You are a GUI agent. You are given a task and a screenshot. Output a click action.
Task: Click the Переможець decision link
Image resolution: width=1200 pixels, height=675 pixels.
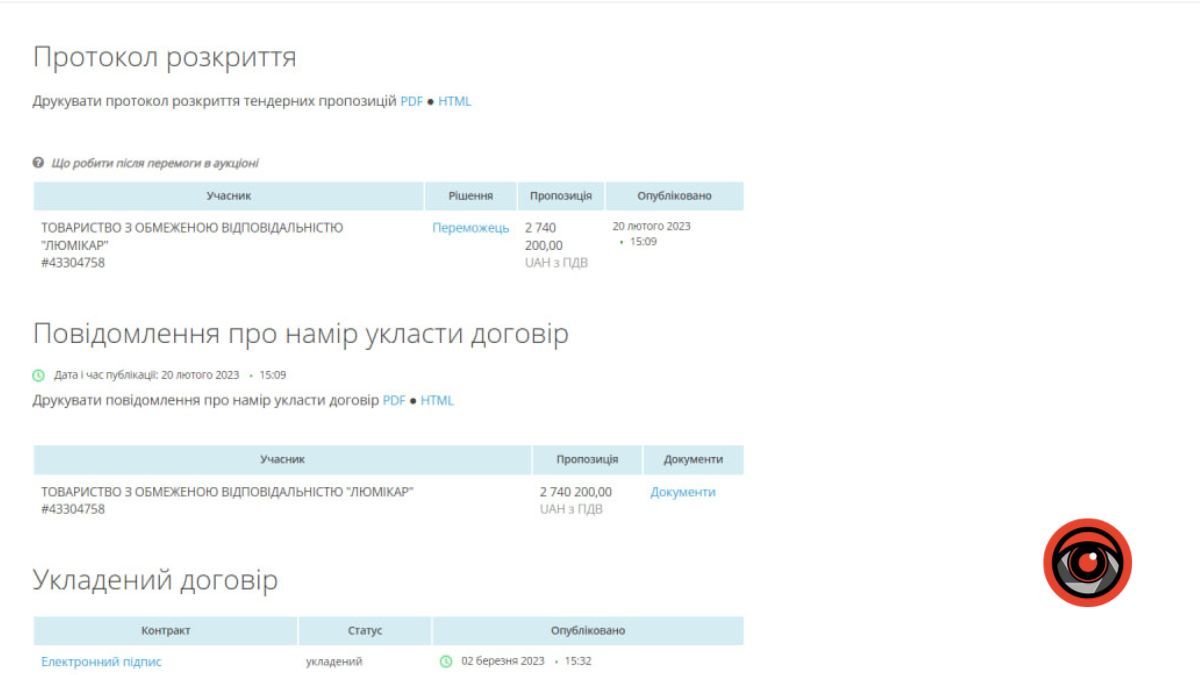472,226
